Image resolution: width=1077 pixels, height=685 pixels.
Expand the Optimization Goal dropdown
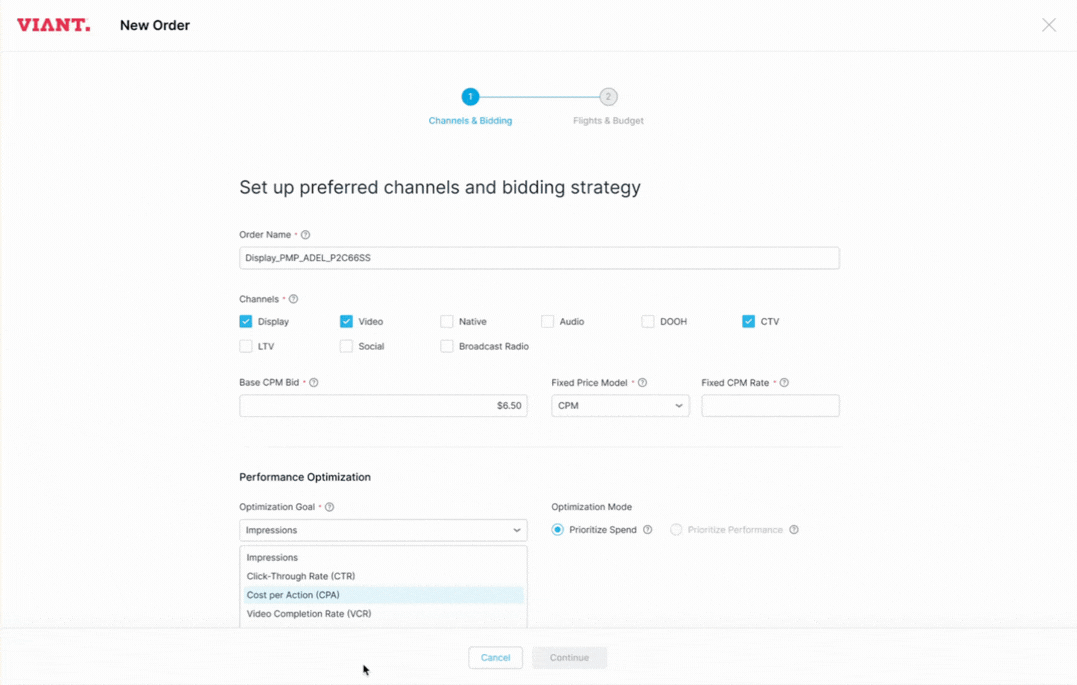tap(383, 530)
